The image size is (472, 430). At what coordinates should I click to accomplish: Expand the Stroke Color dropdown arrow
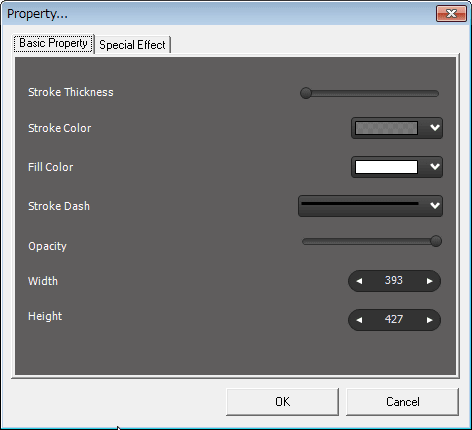click(x=435, y=128)
